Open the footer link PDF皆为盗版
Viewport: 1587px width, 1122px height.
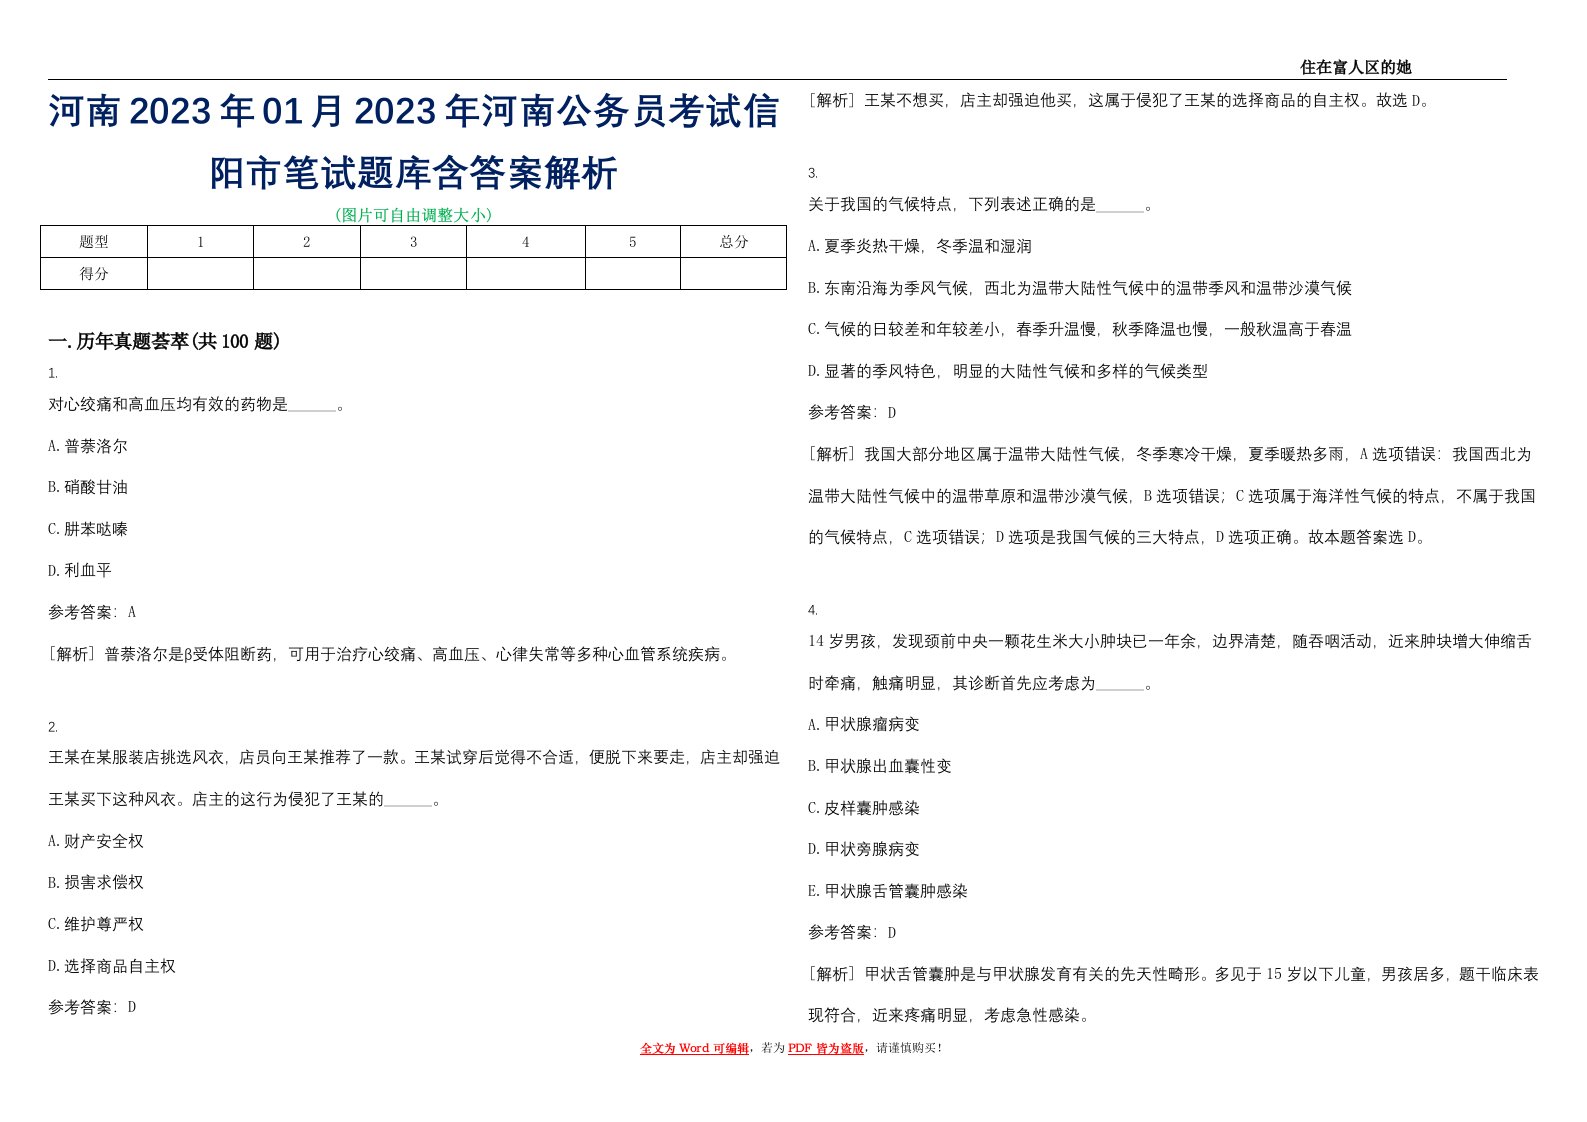tap(825, 1049)
